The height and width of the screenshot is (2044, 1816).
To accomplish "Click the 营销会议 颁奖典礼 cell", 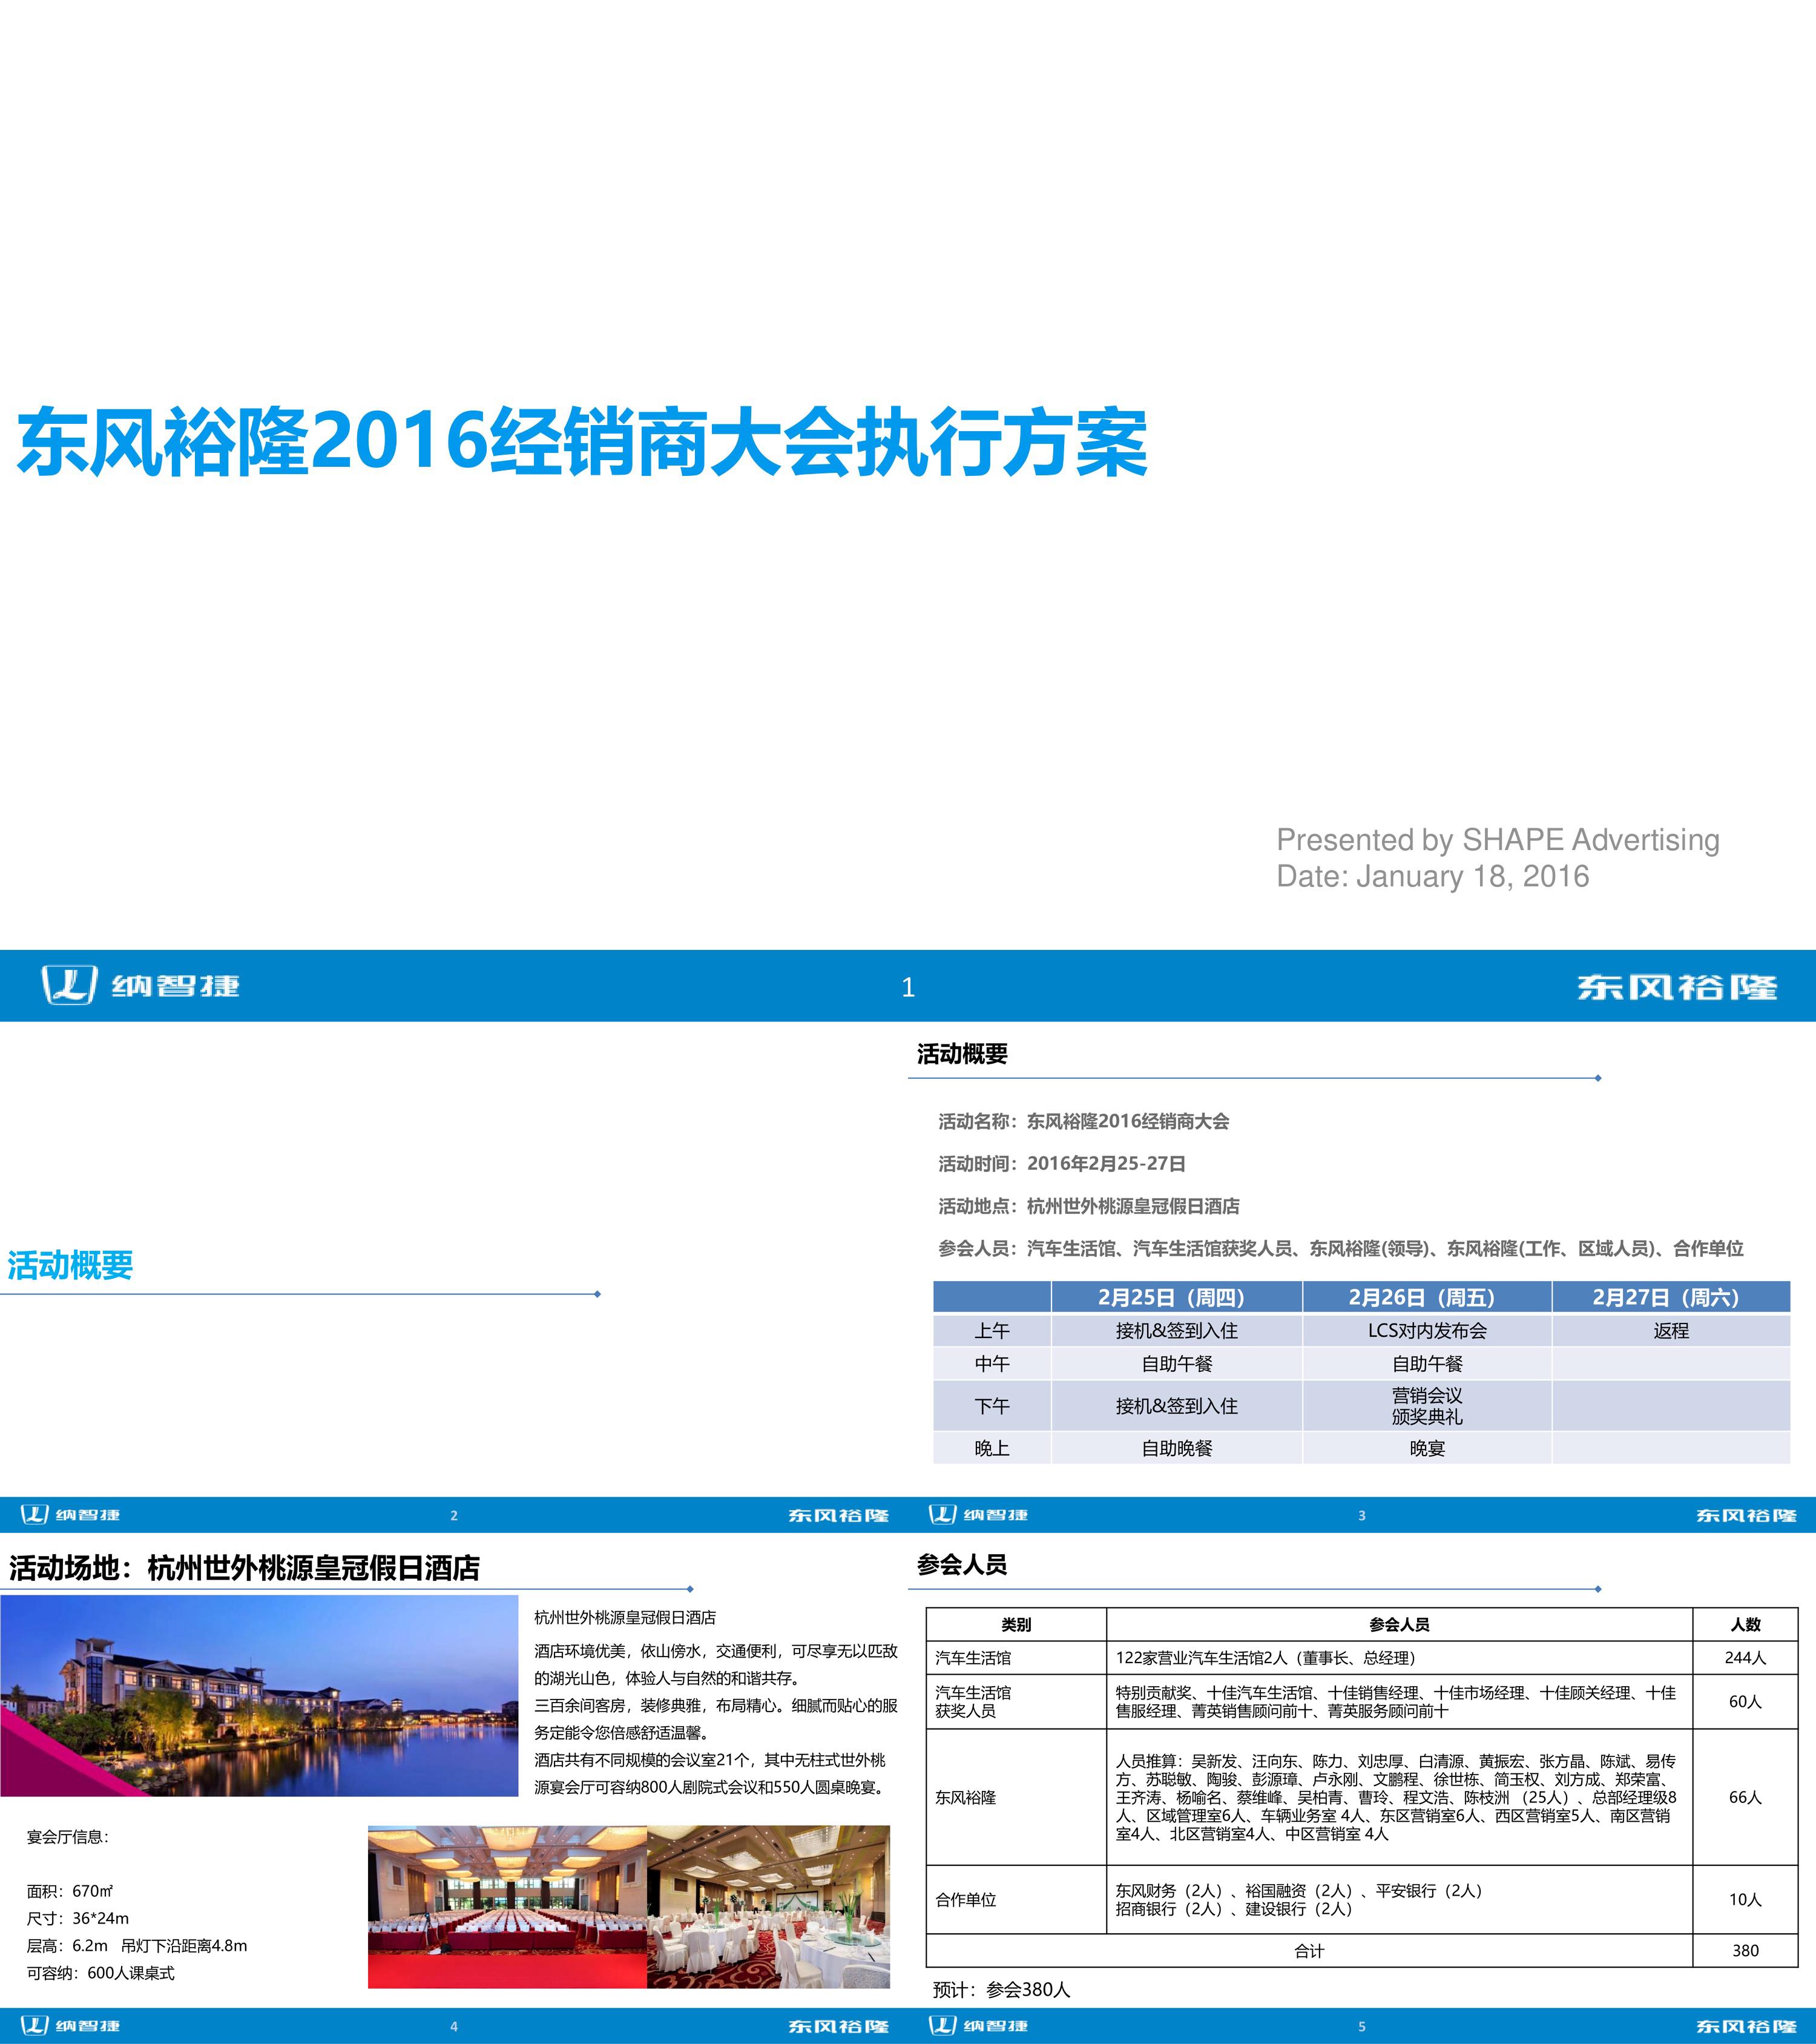I will (1427, 1405).
